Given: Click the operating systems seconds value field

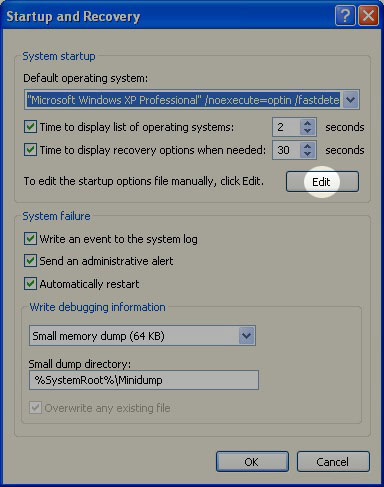Looking at the screenshot, I should (x=287, y=127).
